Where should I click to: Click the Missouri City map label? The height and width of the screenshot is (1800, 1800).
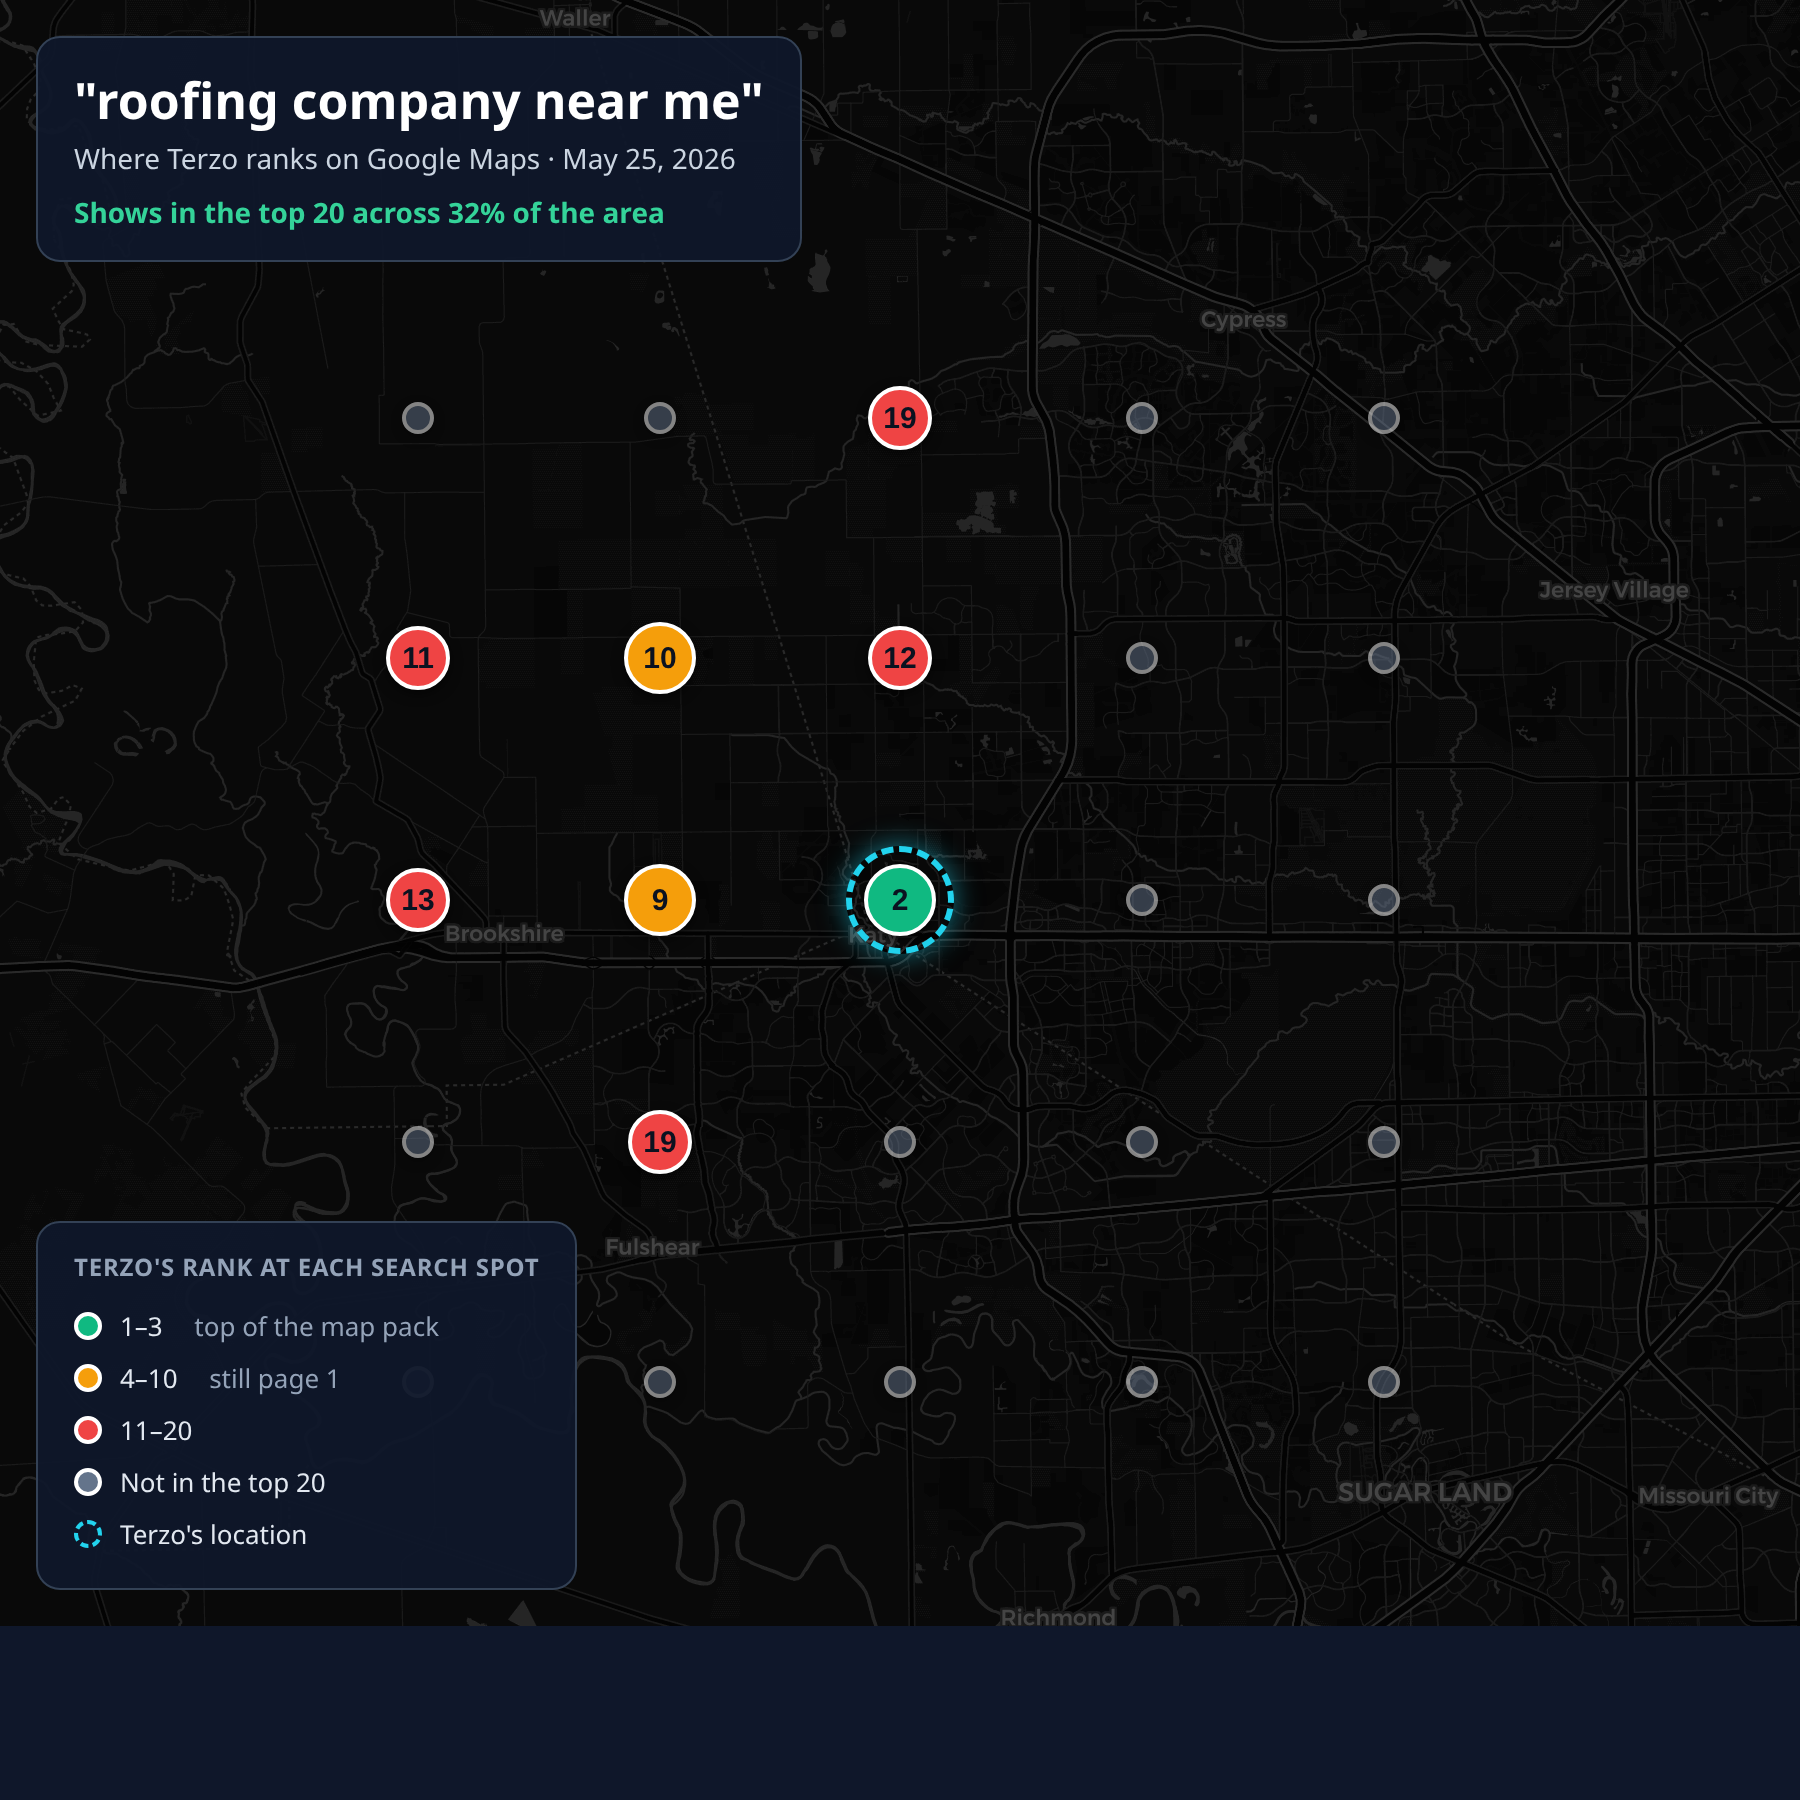pyautogui.click(x=1708, y=1496)
